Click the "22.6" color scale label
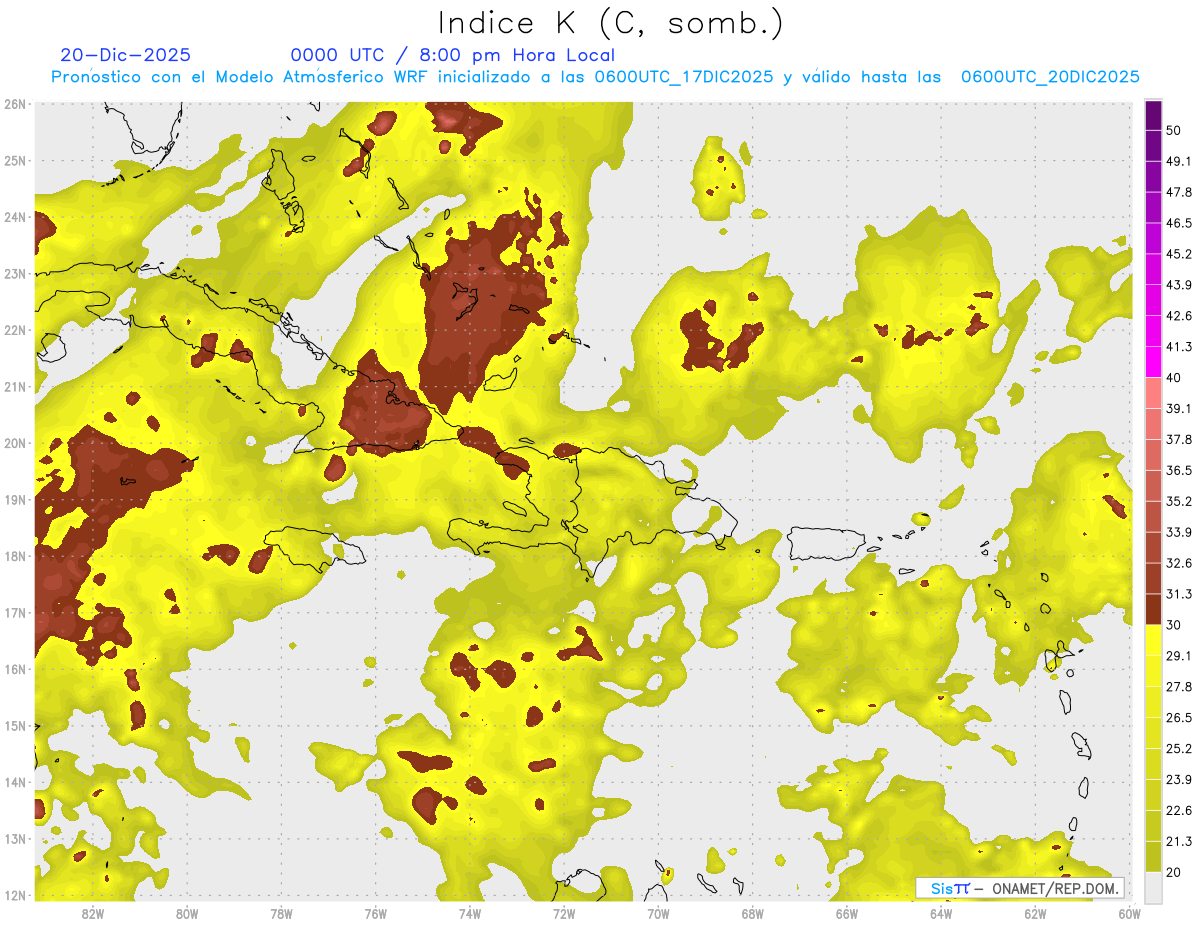Screen dimensions: 1200x927 click(1179, 811)
